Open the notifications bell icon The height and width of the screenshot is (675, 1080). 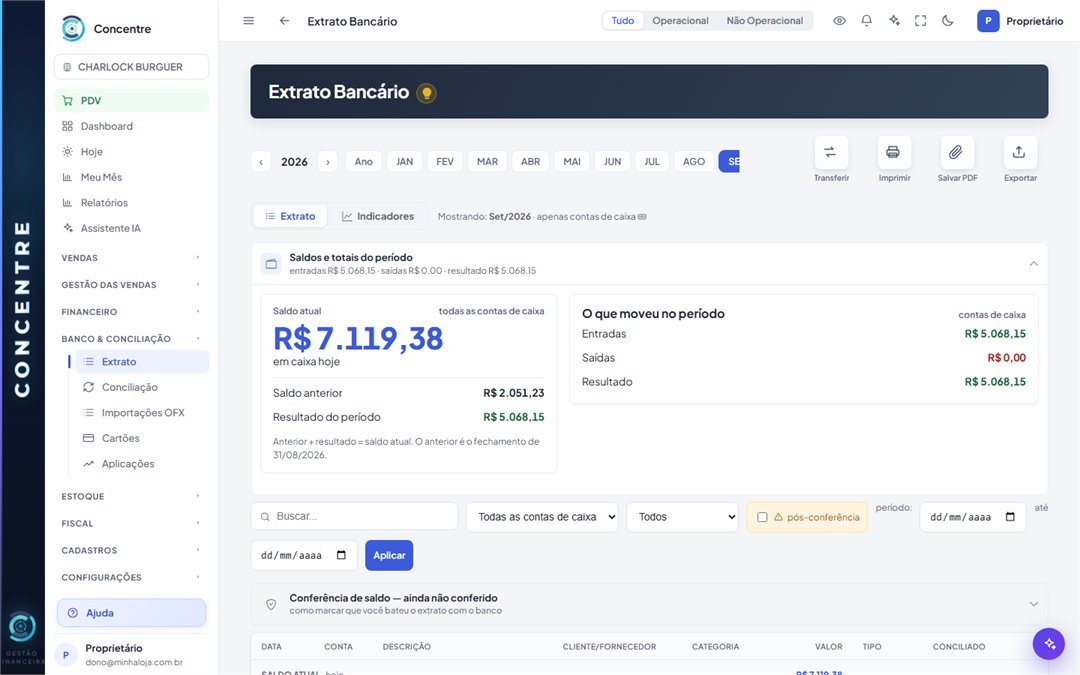point(866,21)
